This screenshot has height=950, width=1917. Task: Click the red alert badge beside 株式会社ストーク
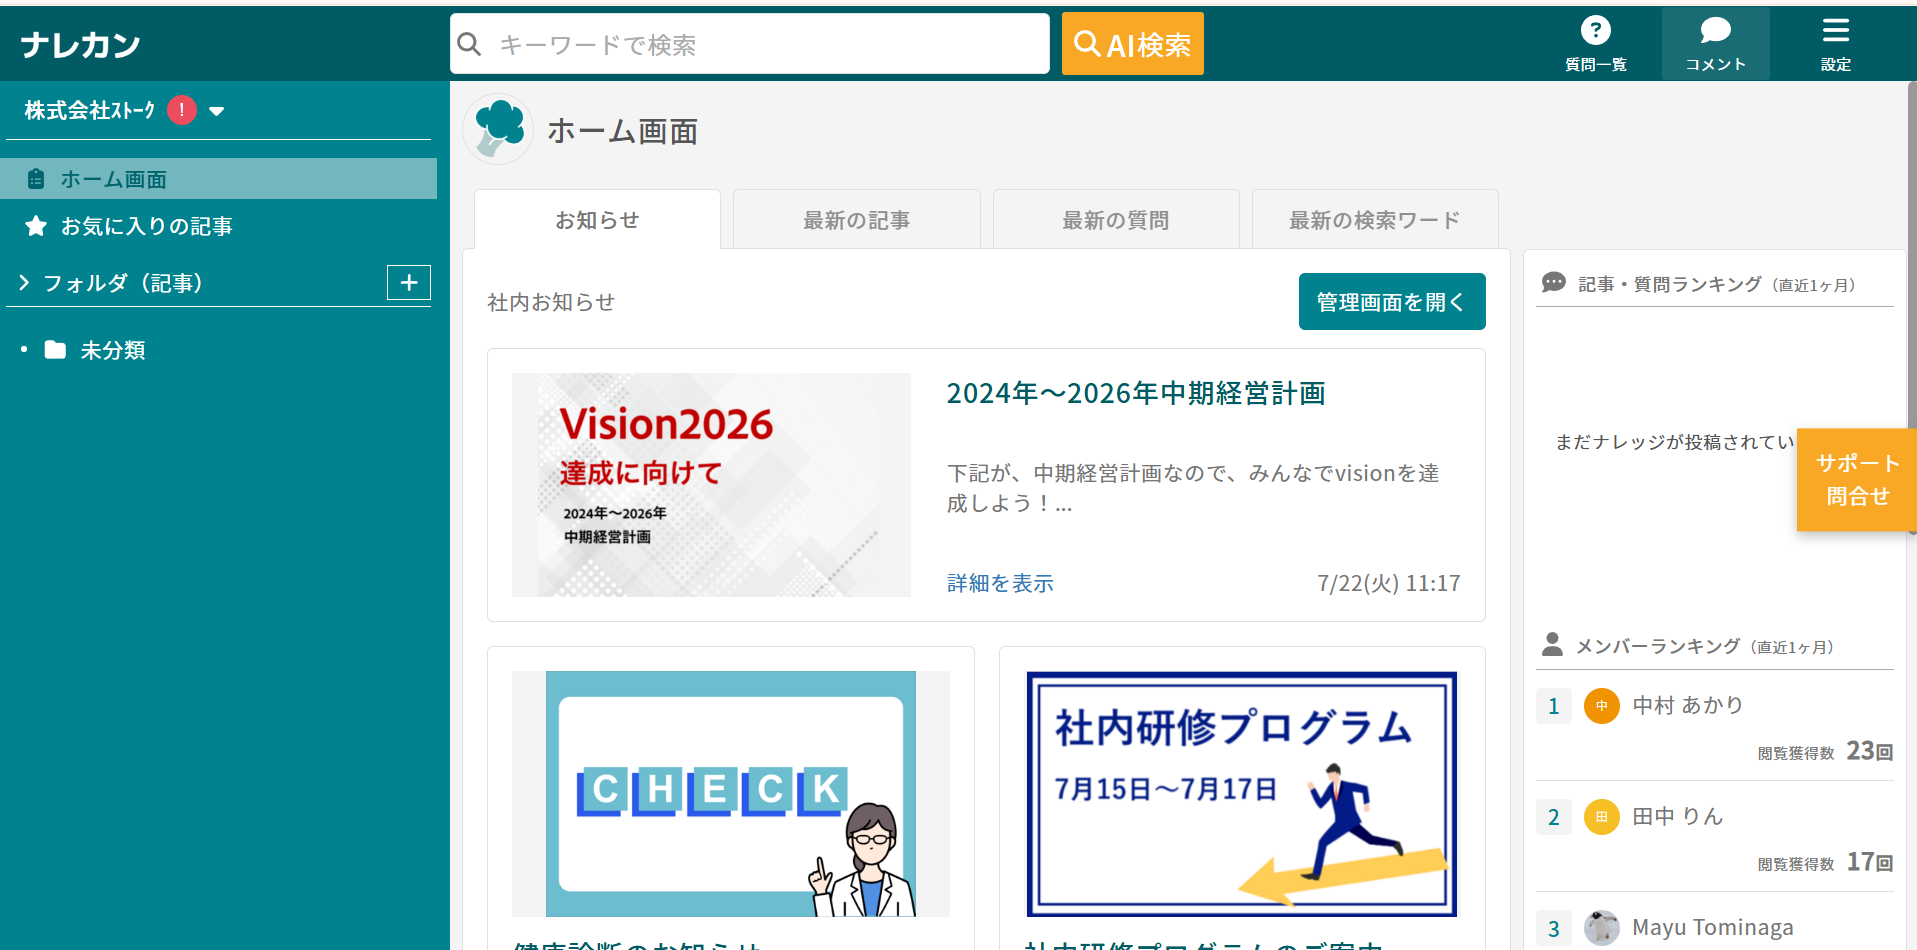(x=182, y=110)
